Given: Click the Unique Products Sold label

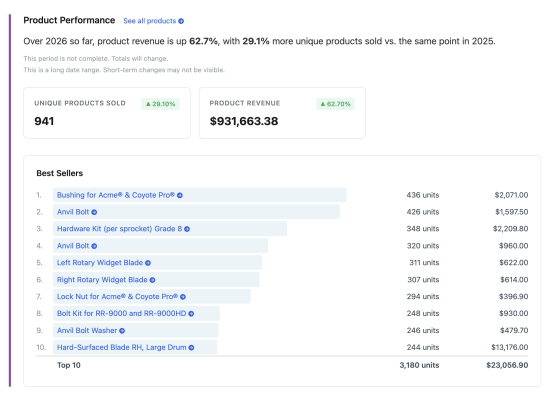Looking at the screenshot, I should coord(80,103).
